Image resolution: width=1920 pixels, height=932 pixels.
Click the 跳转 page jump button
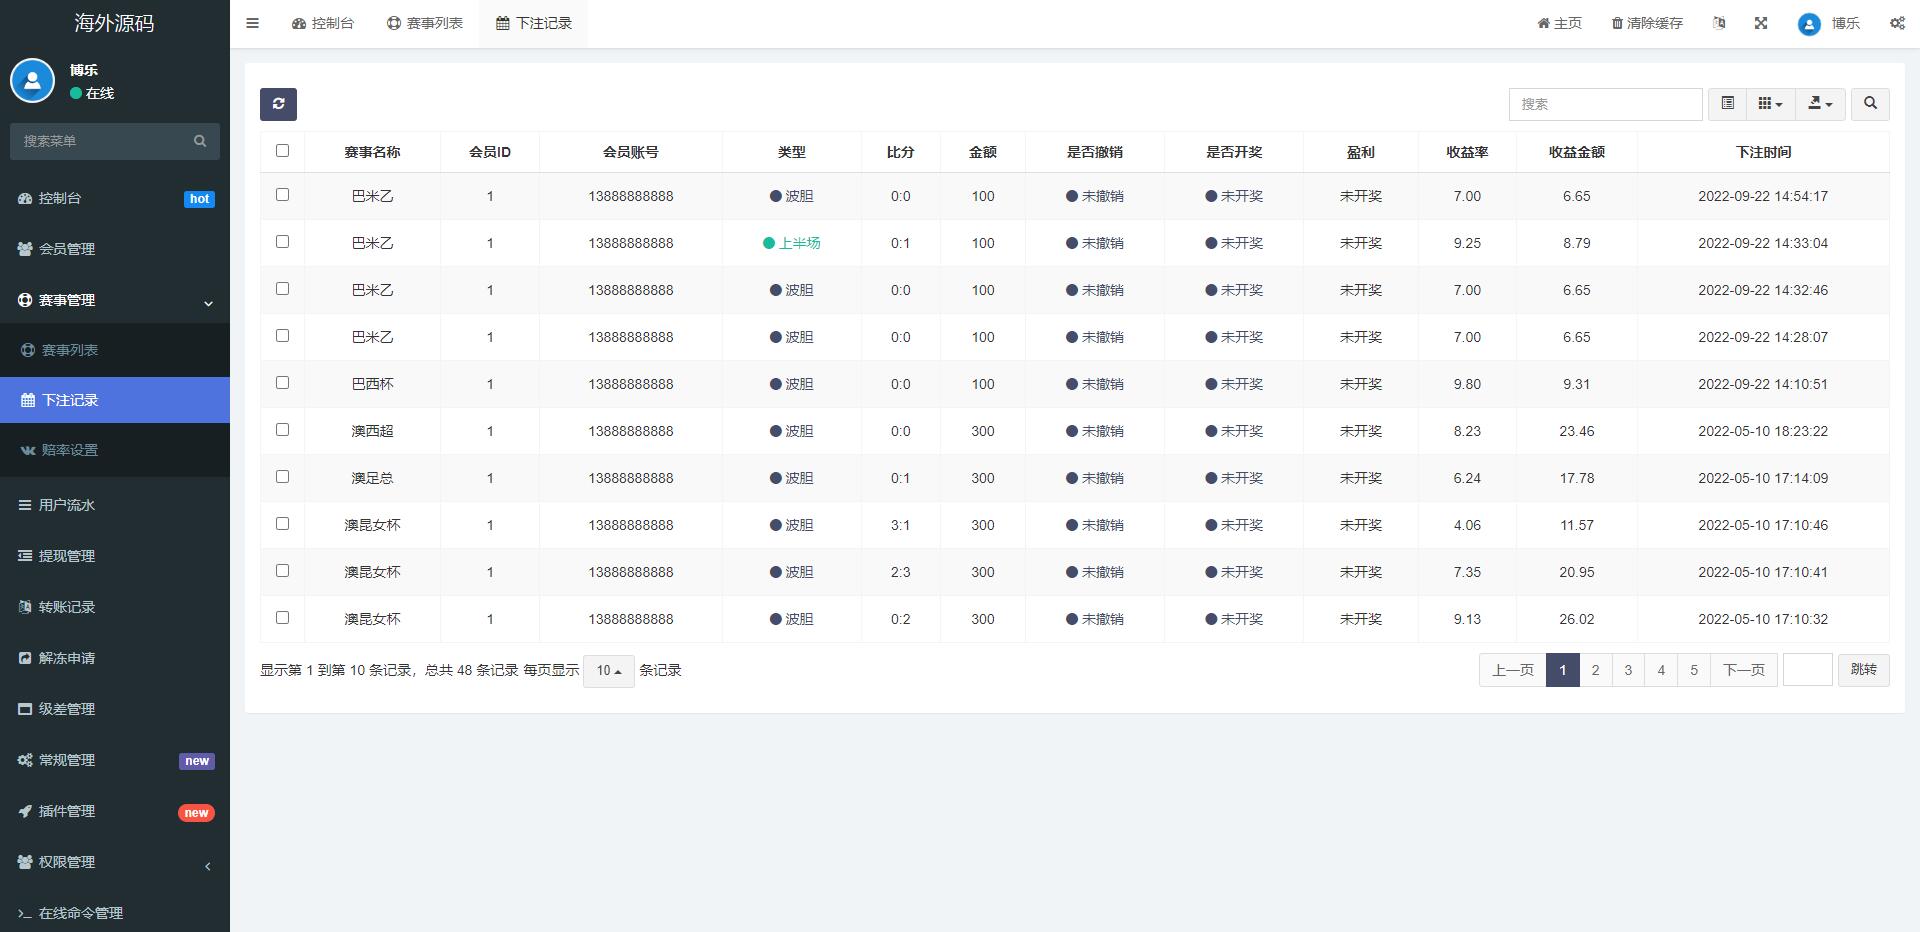click(1863, 670)
